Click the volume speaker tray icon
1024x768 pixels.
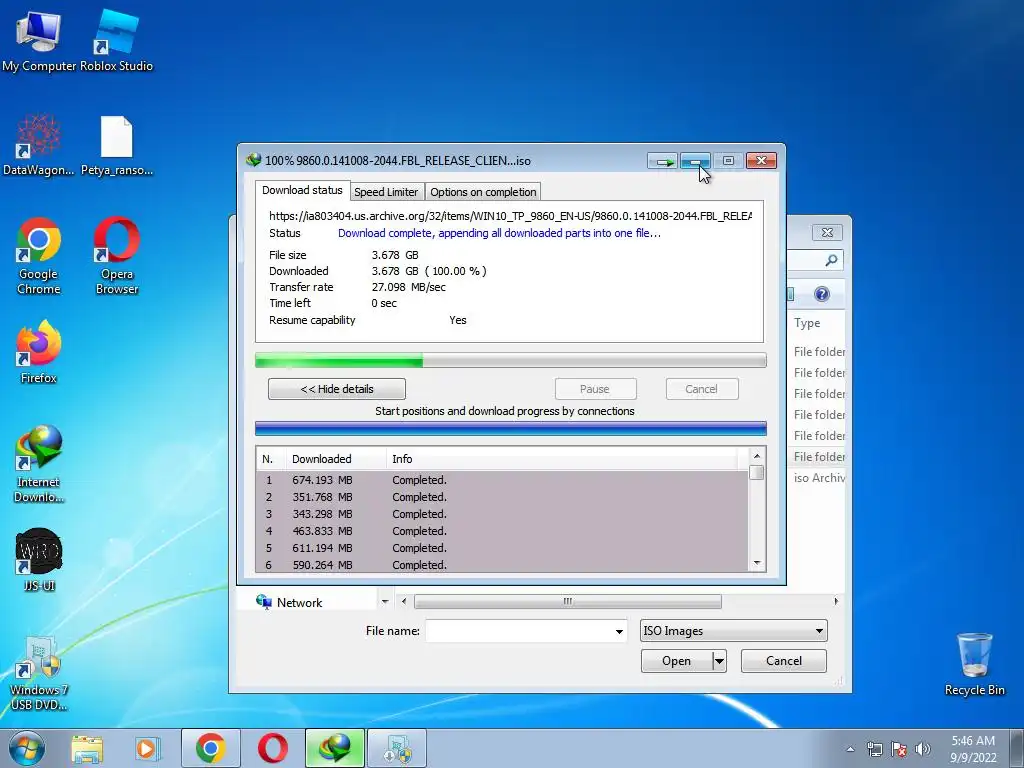point(923,749)
